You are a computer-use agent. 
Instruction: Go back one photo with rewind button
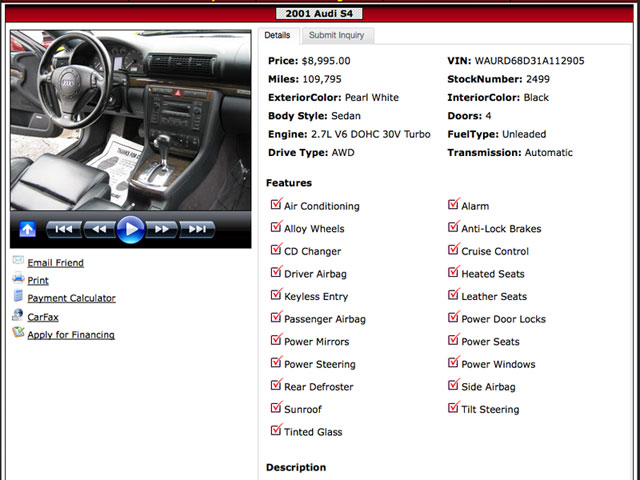pyautogui.click(x=98, y=230)
